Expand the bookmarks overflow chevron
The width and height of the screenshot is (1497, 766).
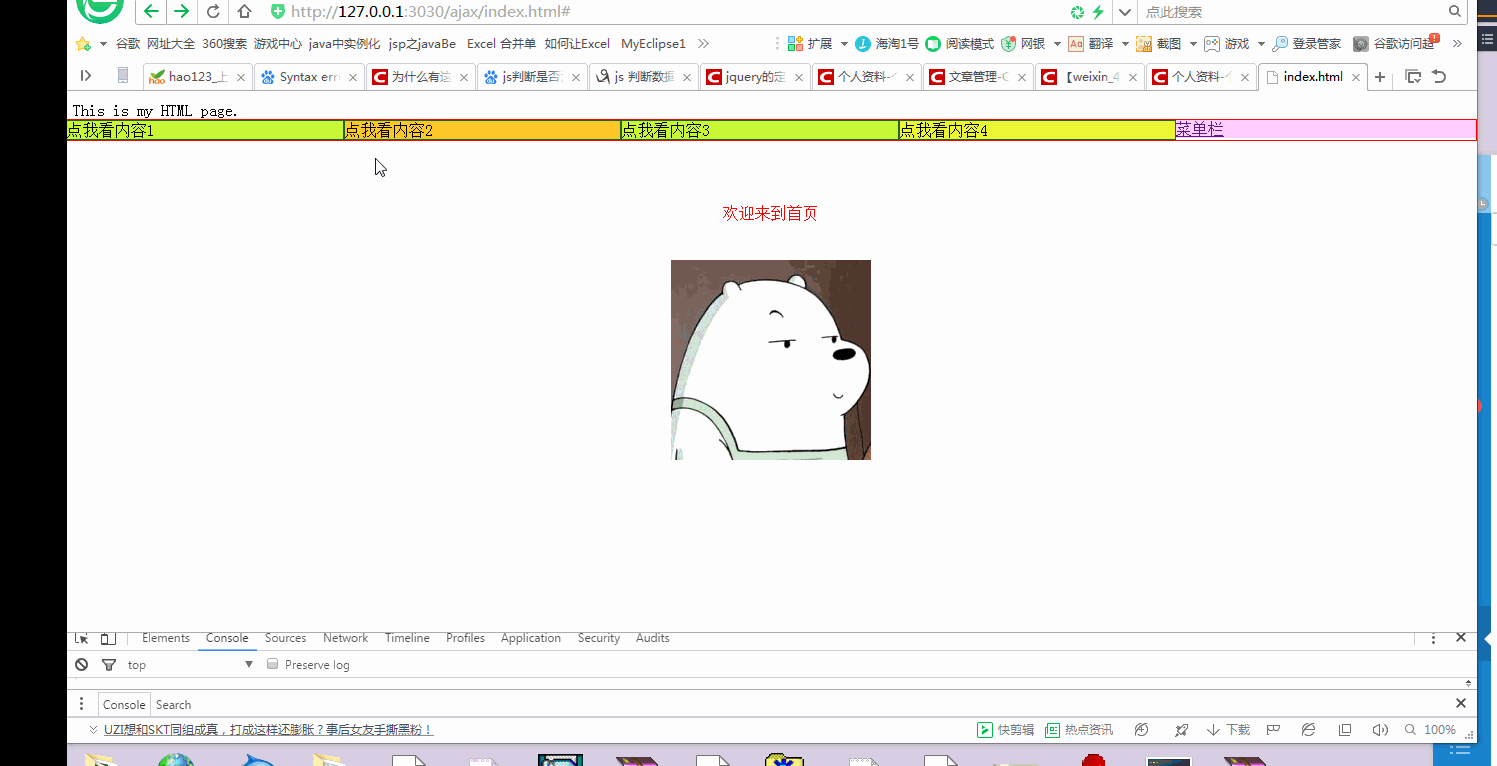pyautogui.click(x=703, y=44)
